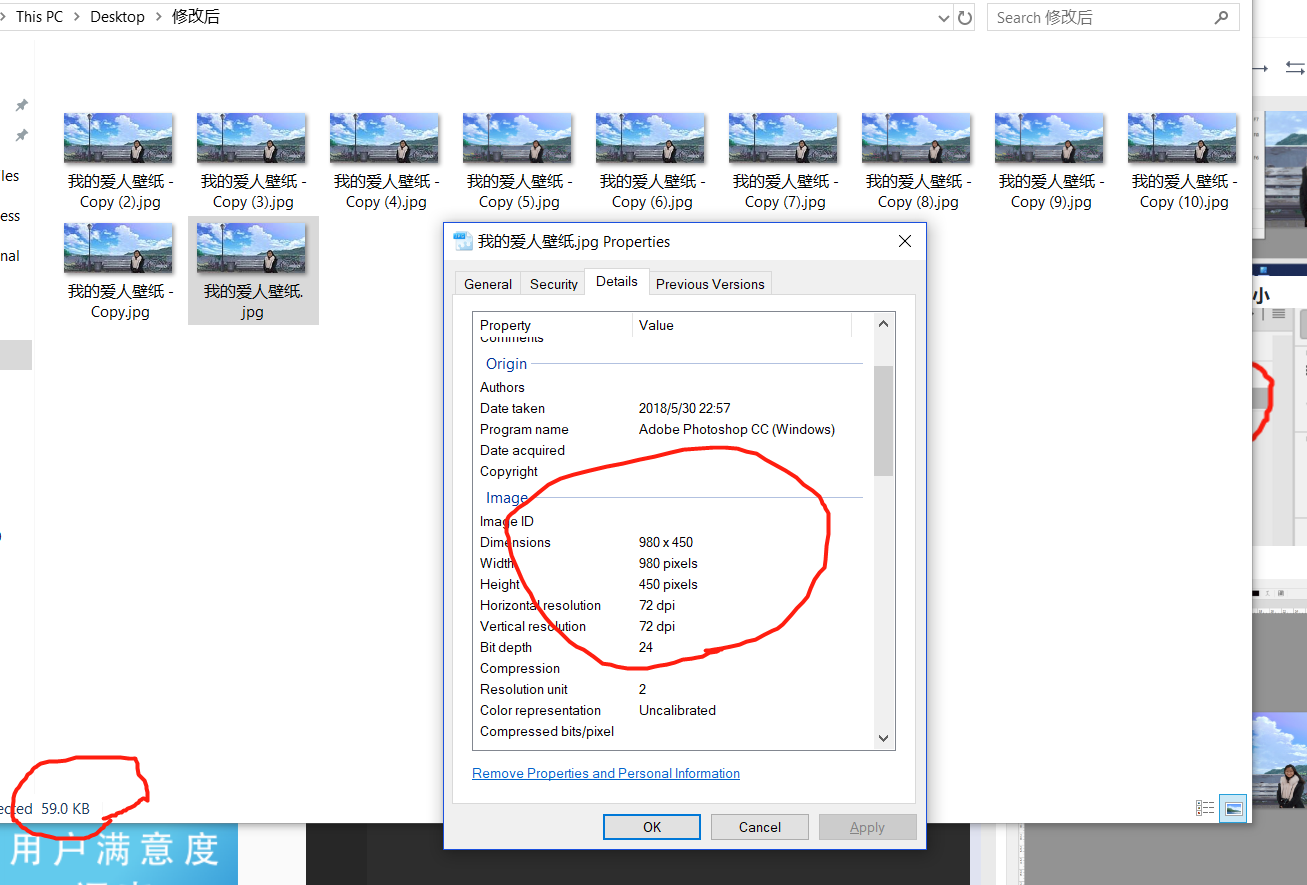Screen dimensions: 1307x885
Task: Click OK in Properties dialog
Action: [652, 827]
